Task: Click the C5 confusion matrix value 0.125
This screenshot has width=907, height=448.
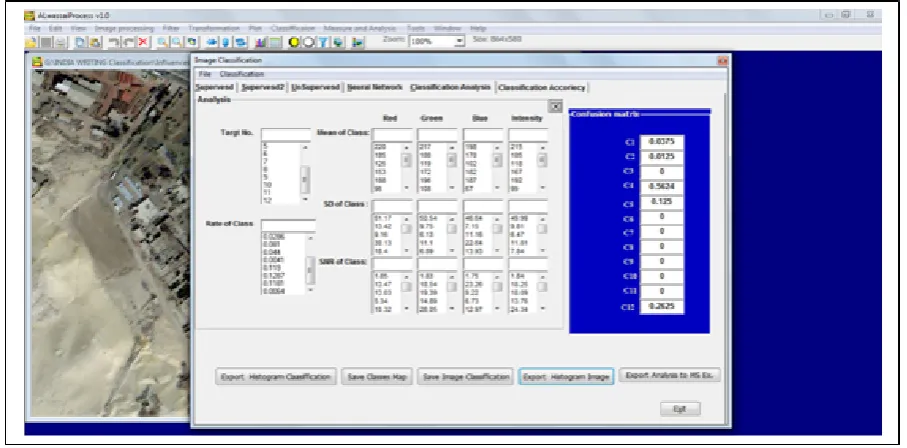Action: coord(662,202)
